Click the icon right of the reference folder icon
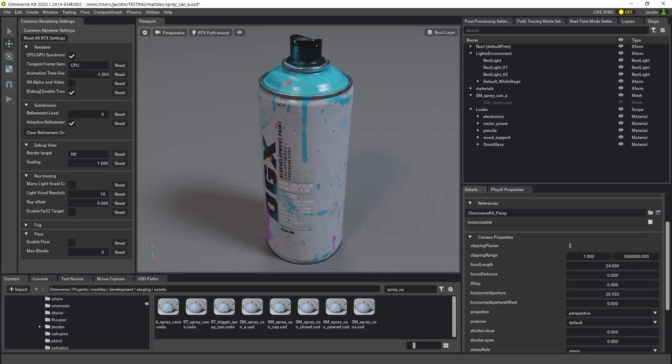This screenshot has width=672, height=364. (x=658, y=213)
